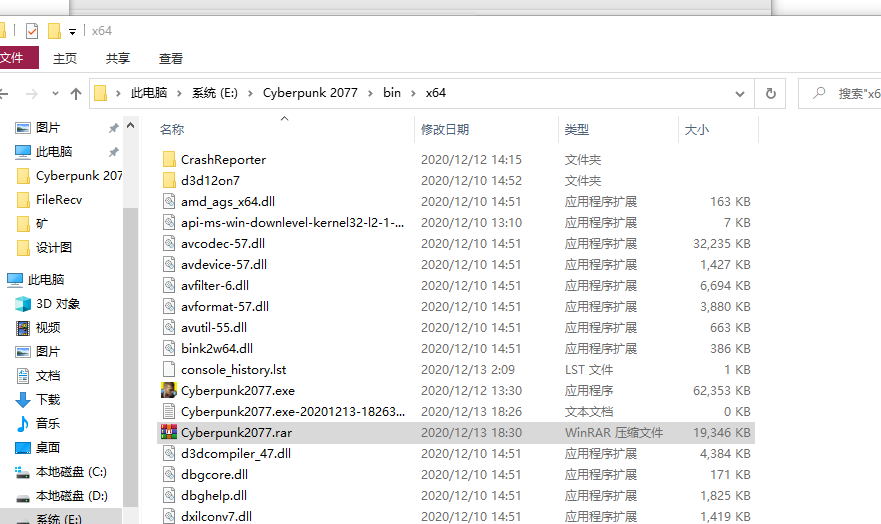Select the bink2w64.dll file
881x524 pixels.
pos(217,349)
